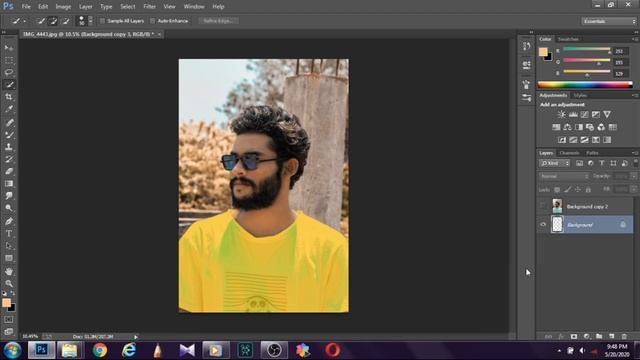Image resolution: width=640 pixels, height=360 pixels.
Task: Select the Move tool
Action: coord(9,48)
